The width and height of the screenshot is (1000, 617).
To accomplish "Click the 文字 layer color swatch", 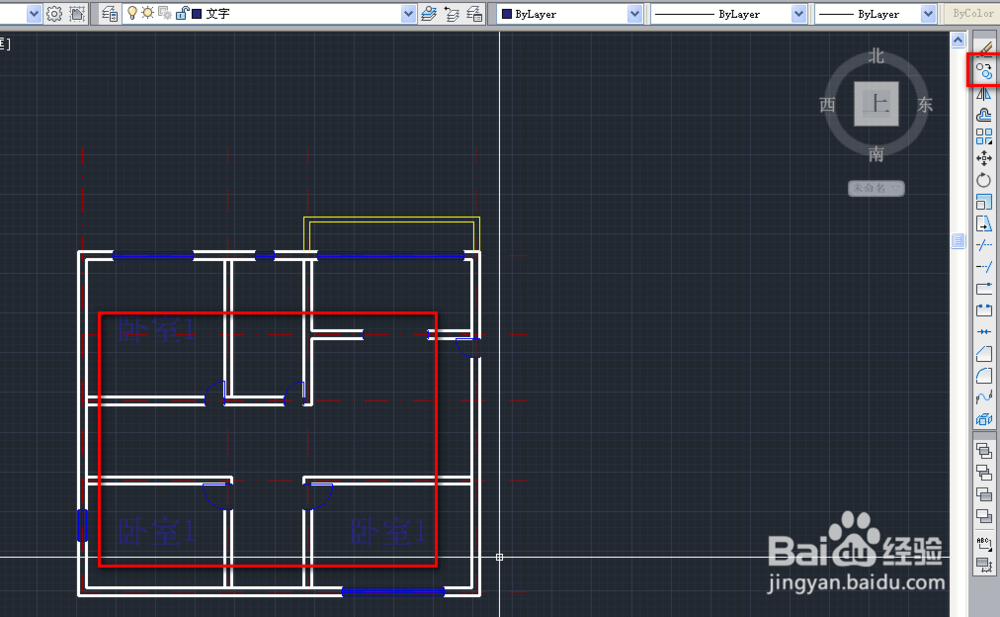I will pos(197,13).
